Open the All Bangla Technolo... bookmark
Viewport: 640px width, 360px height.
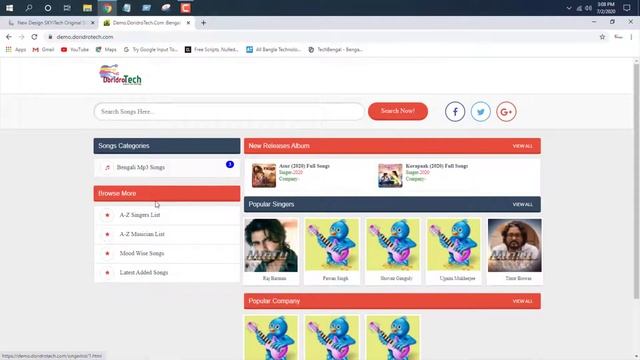(273, 49)
